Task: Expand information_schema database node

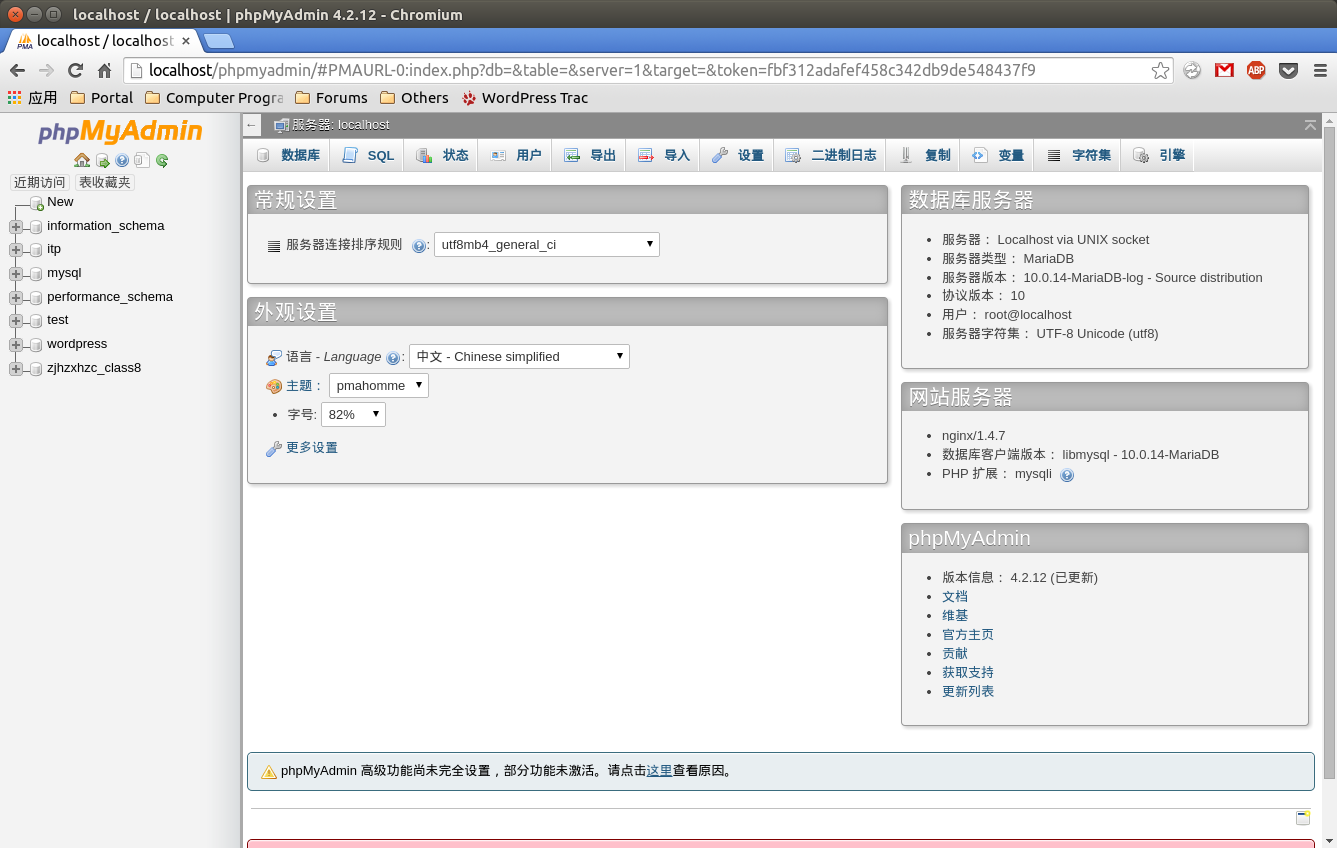Action: pos(15,227)
